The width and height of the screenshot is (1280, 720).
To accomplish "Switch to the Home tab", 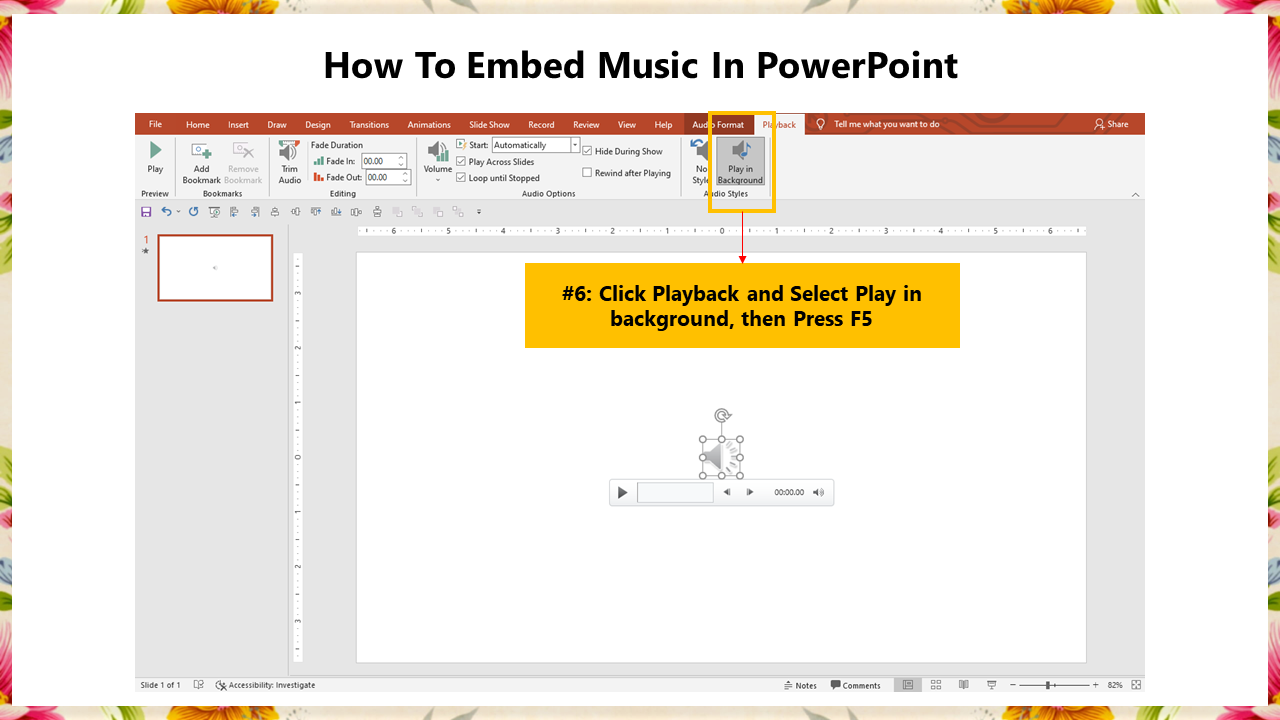I will tap(198, 125).
